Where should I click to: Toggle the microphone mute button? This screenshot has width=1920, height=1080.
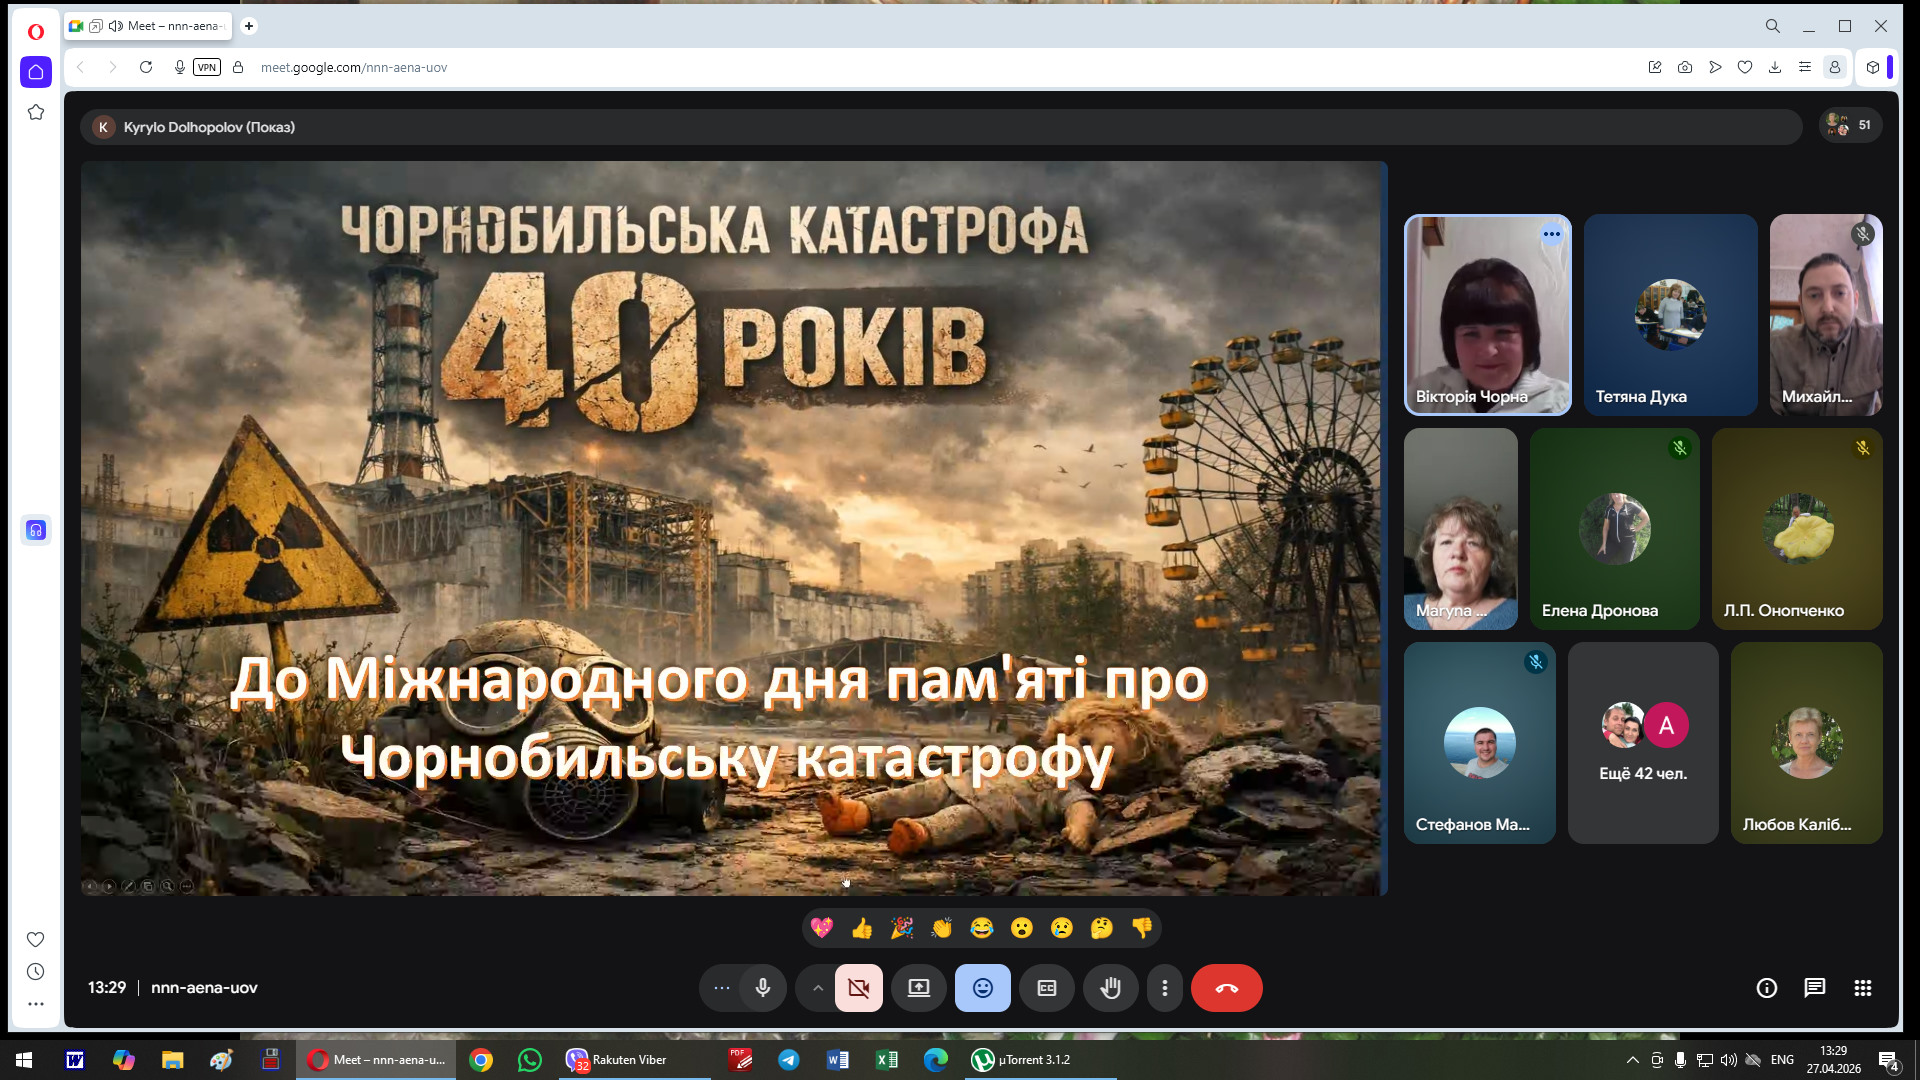click(x=763, y=988)
